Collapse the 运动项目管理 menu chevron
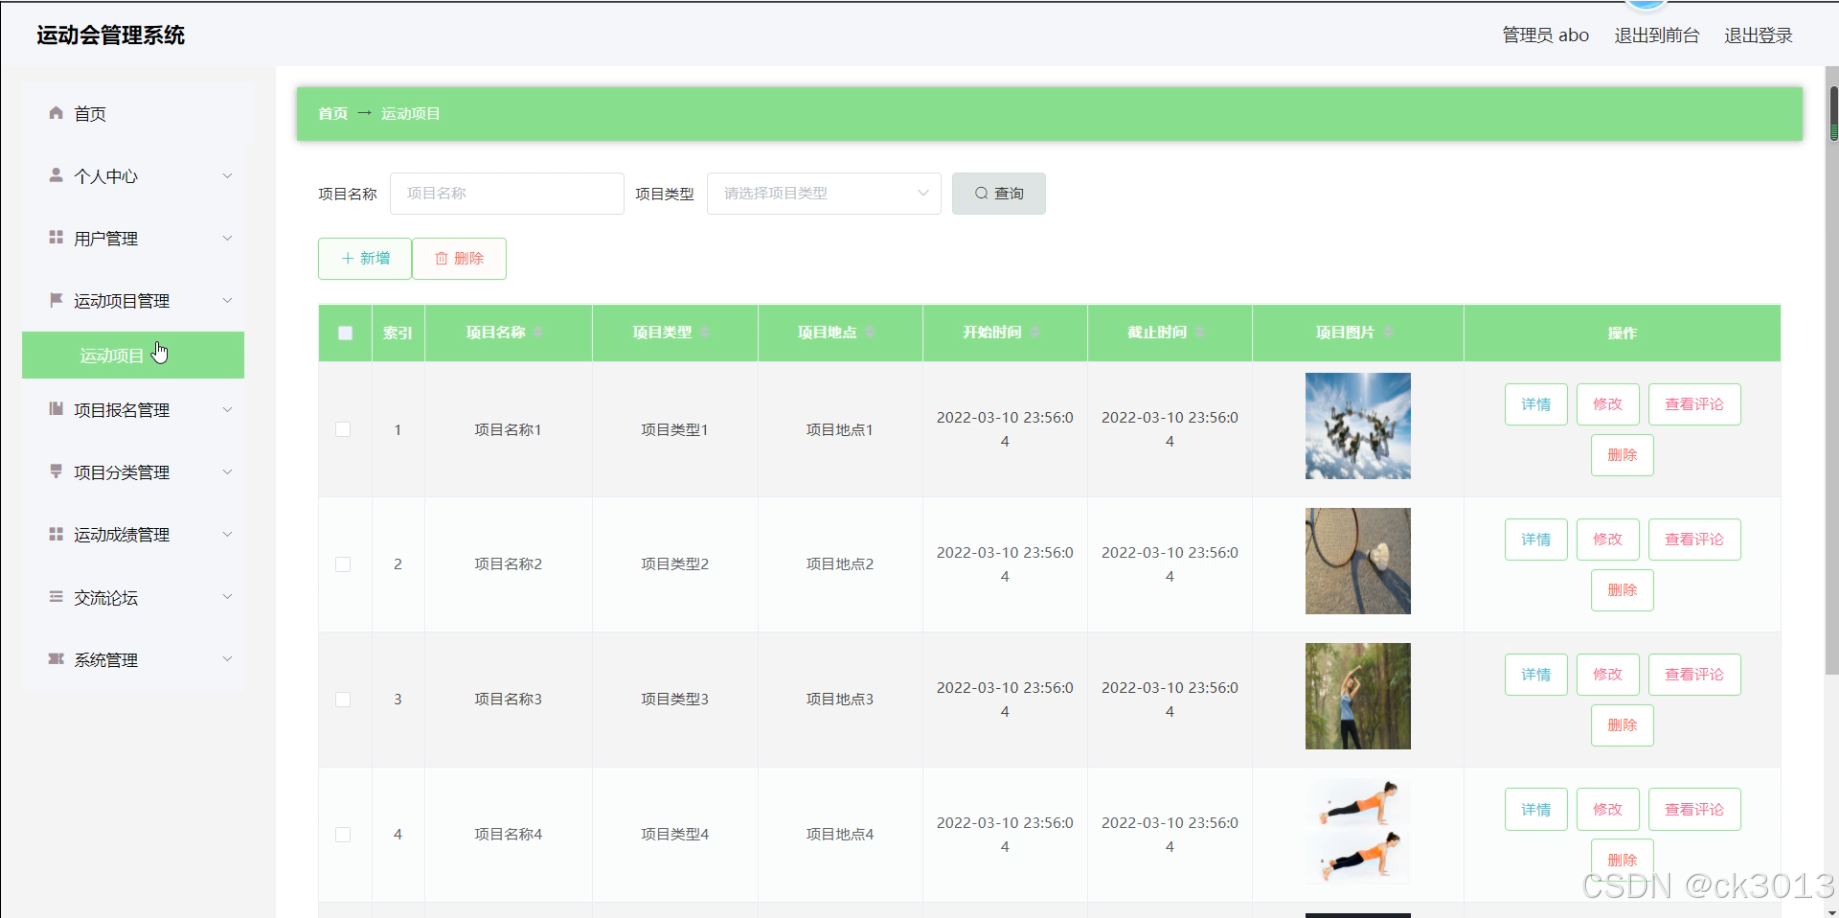1839x918 pixels. click(227, 301)
